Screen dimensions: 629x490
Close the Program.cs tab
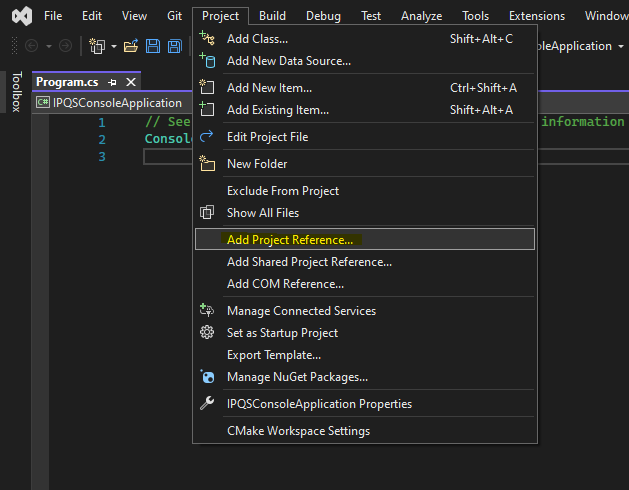pos(131,82)
